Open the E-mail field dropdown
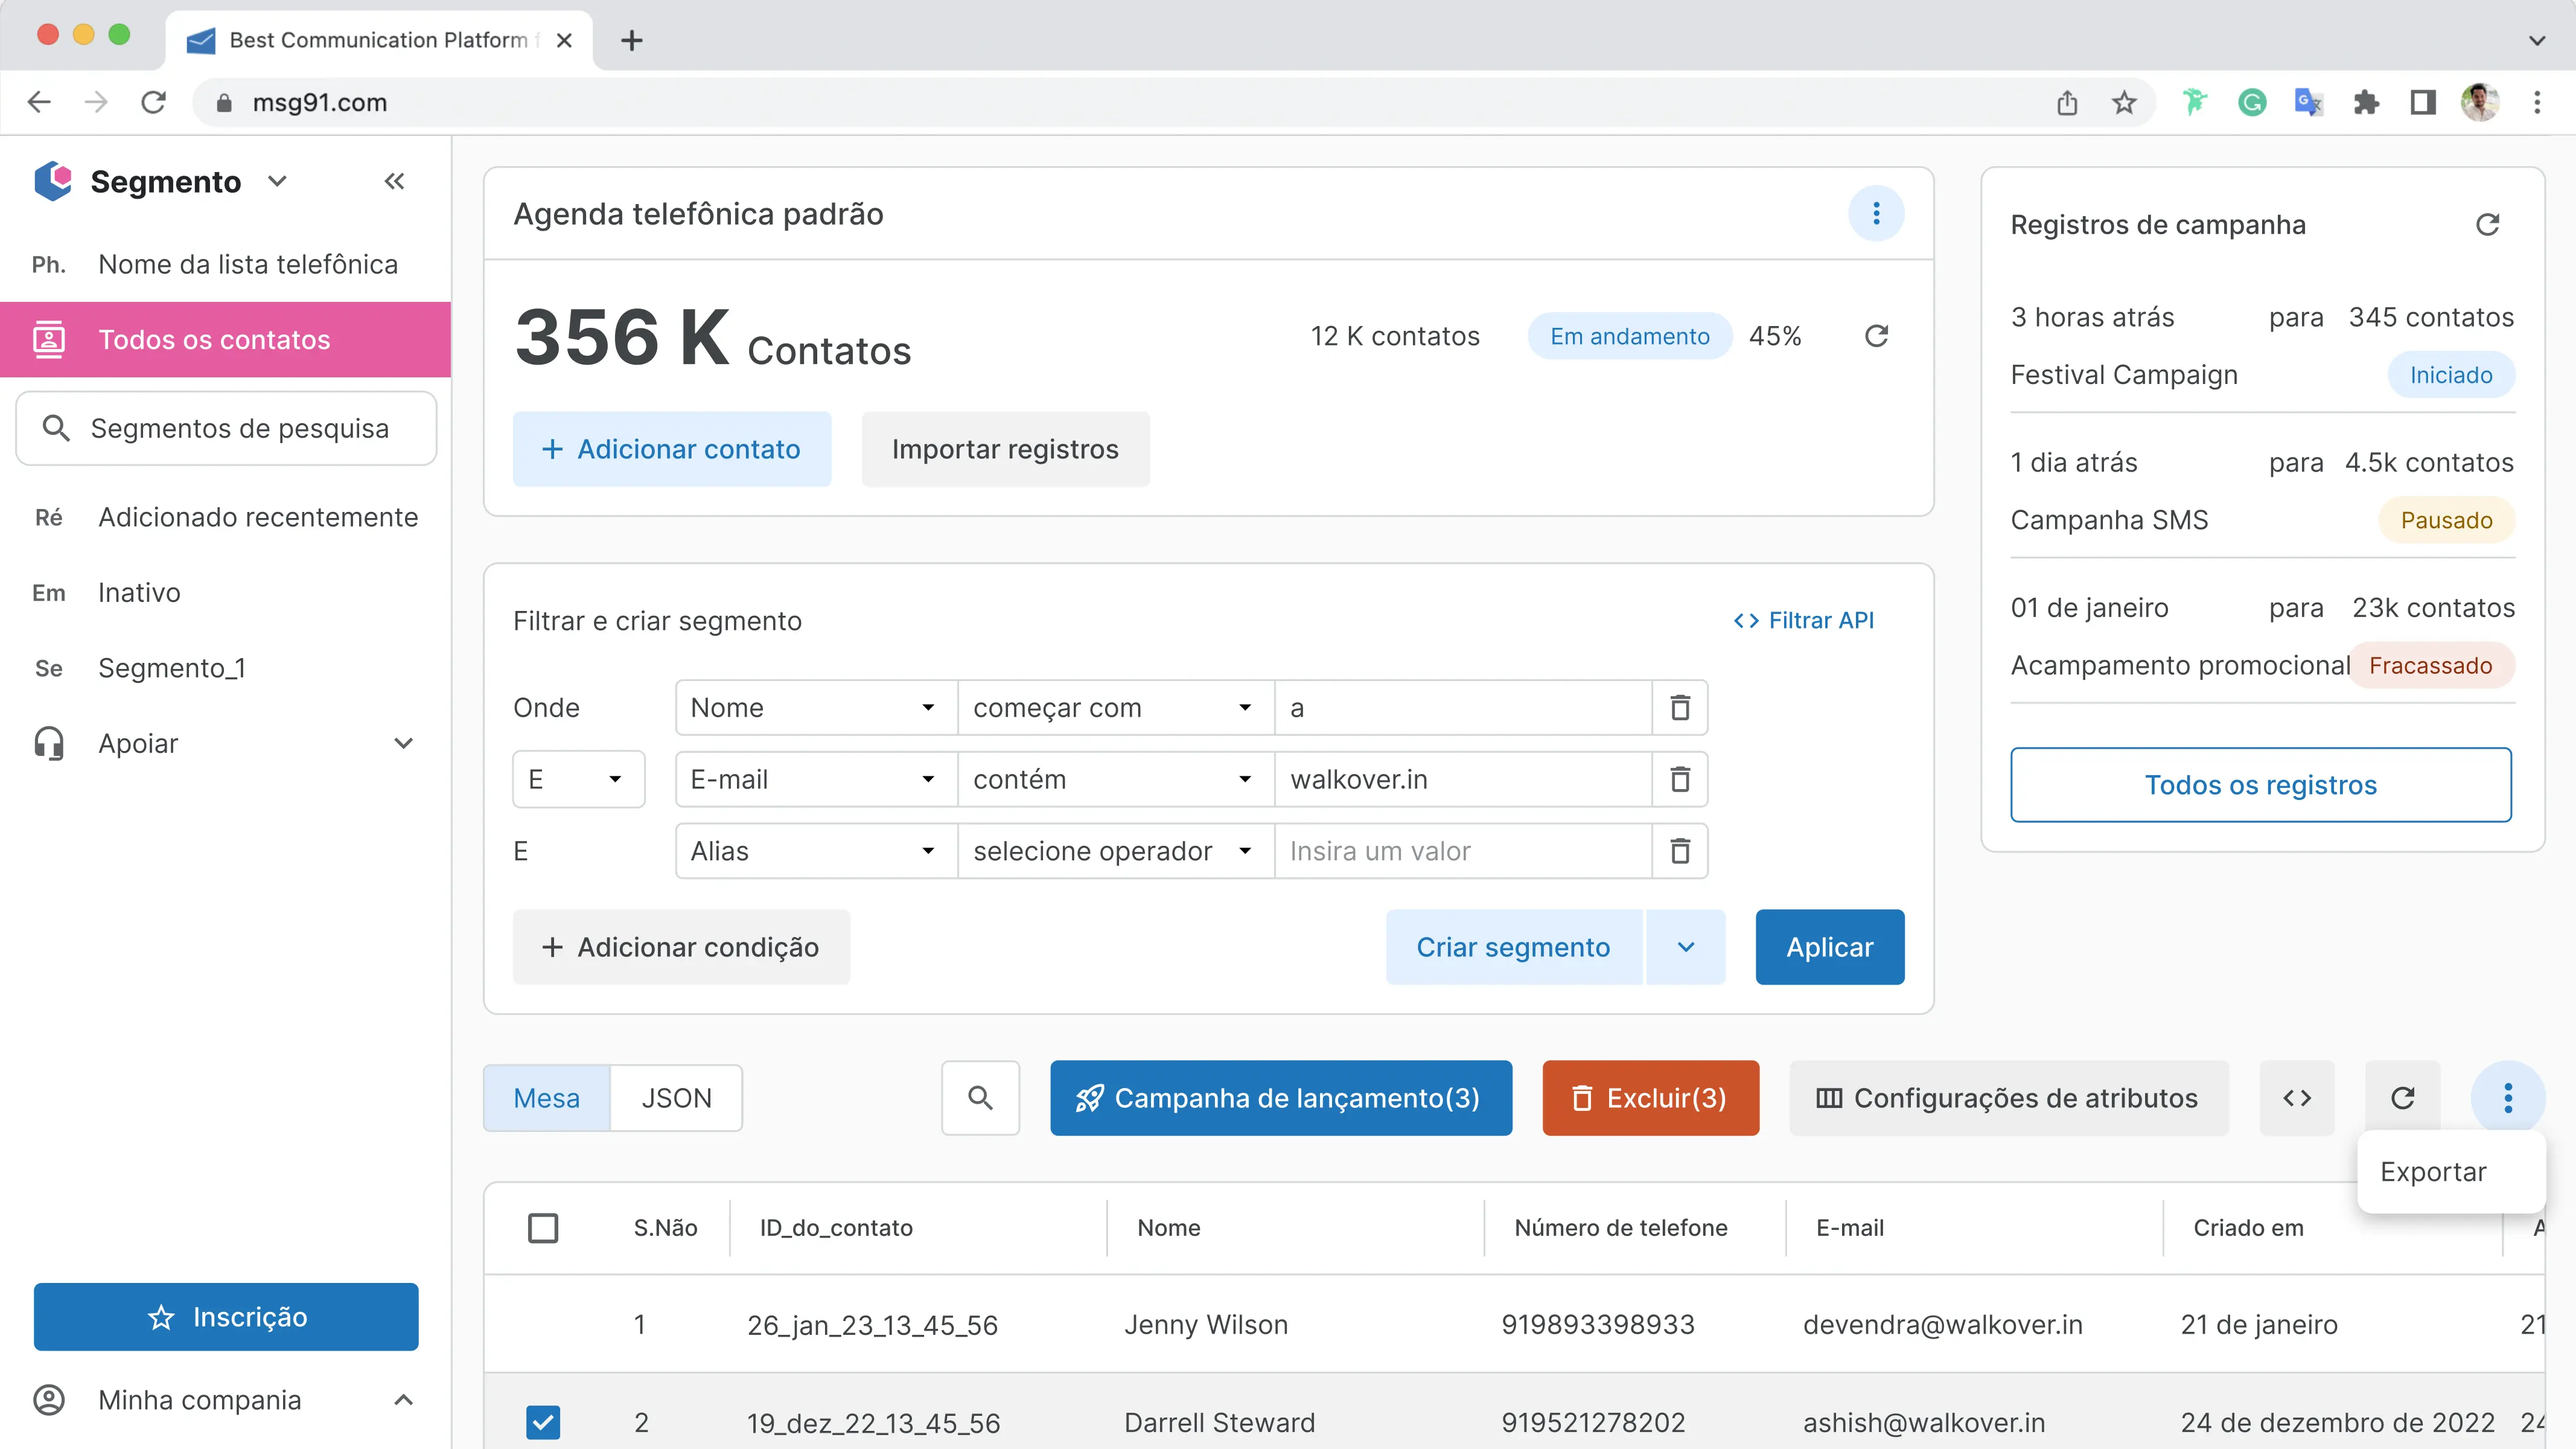 (816, 779)
